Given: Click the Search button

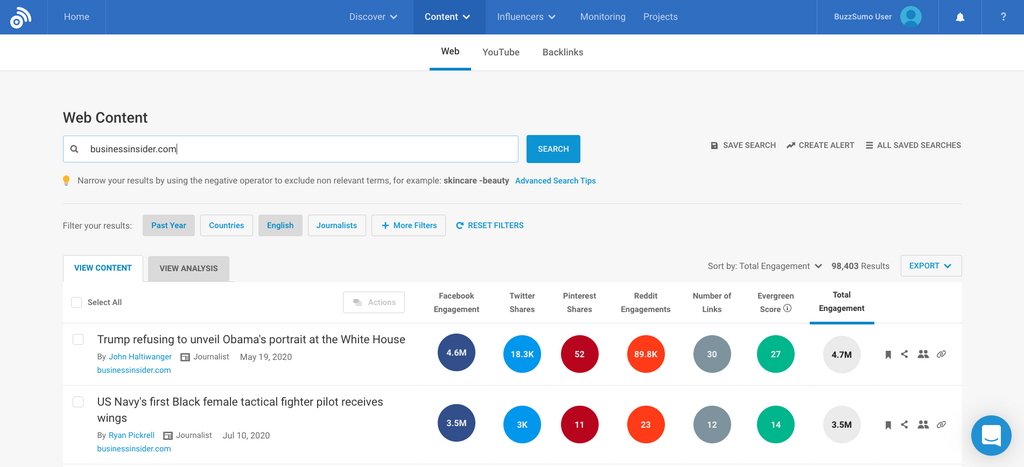Looking at the screenshot, I should click(553, 149).
